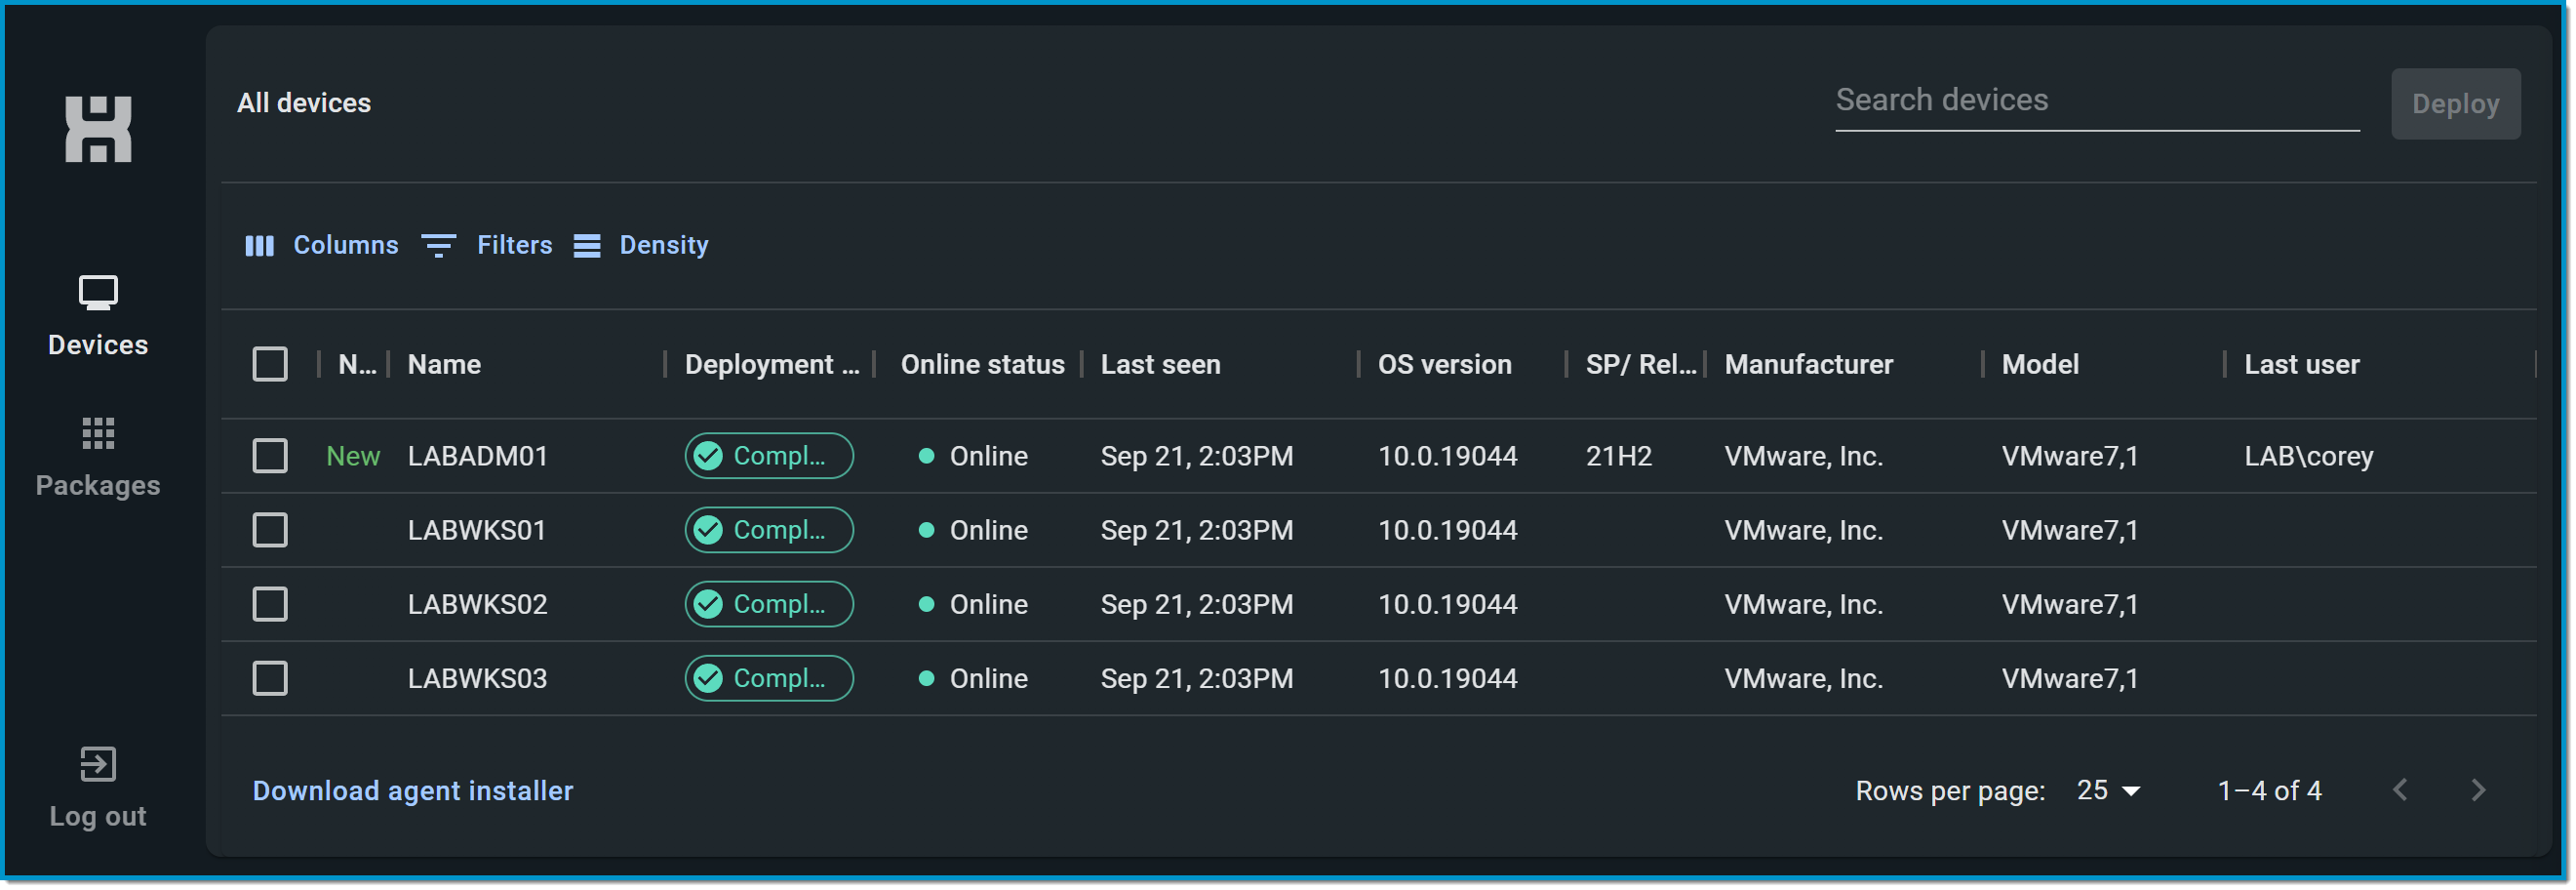2576x890 pixels.
Task: Click the Download agent installer link
Action: pyautogui.click(x=412, y=790)
